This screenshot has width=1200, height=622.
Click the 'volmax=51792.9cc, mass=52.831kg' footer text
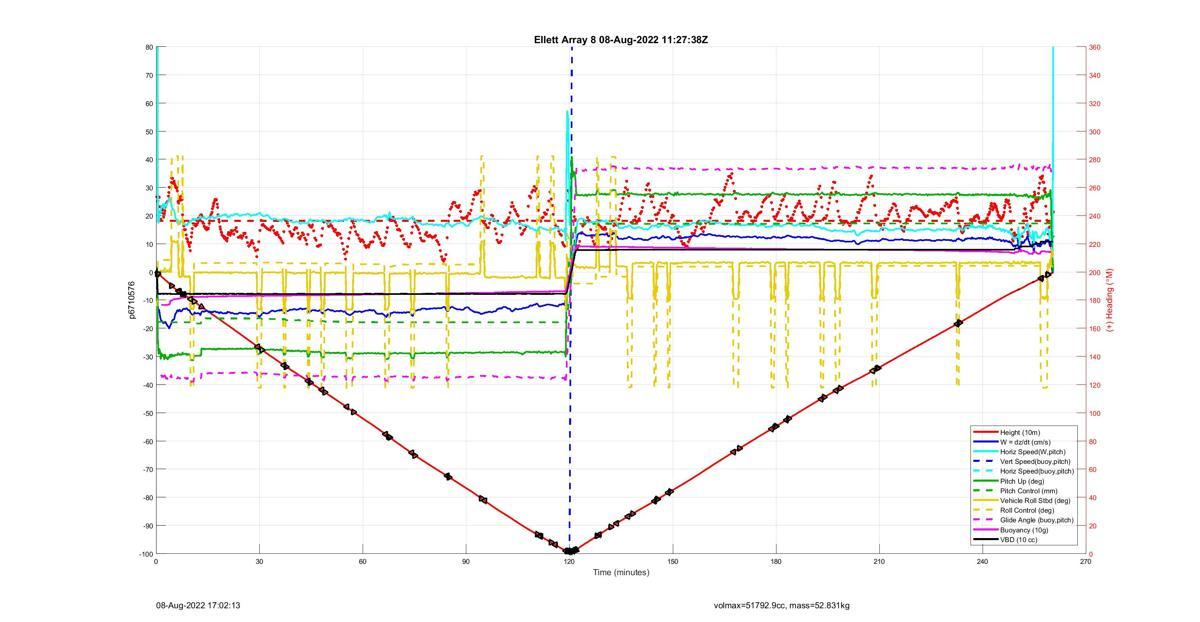tap(782, 605)
